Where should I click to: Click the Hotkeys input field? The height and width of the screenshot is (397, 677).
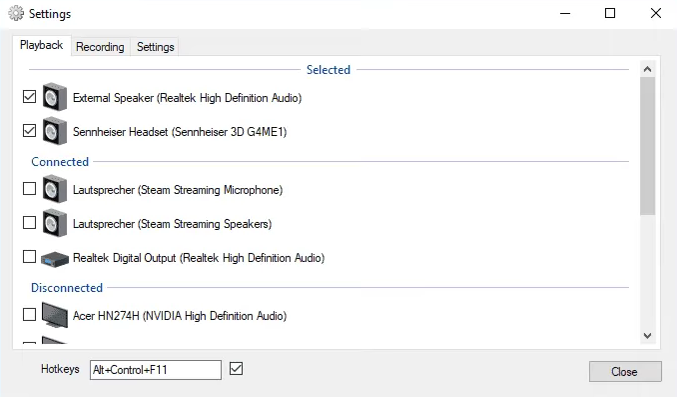(155, 370)
